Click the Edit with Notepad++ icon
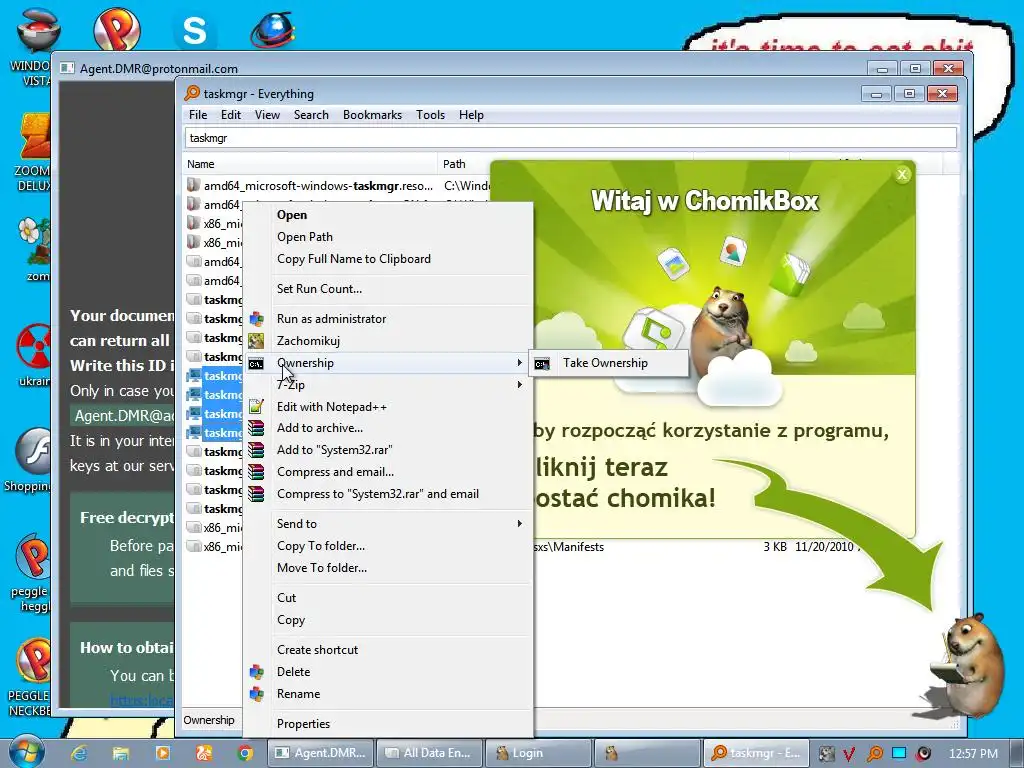 256,406
